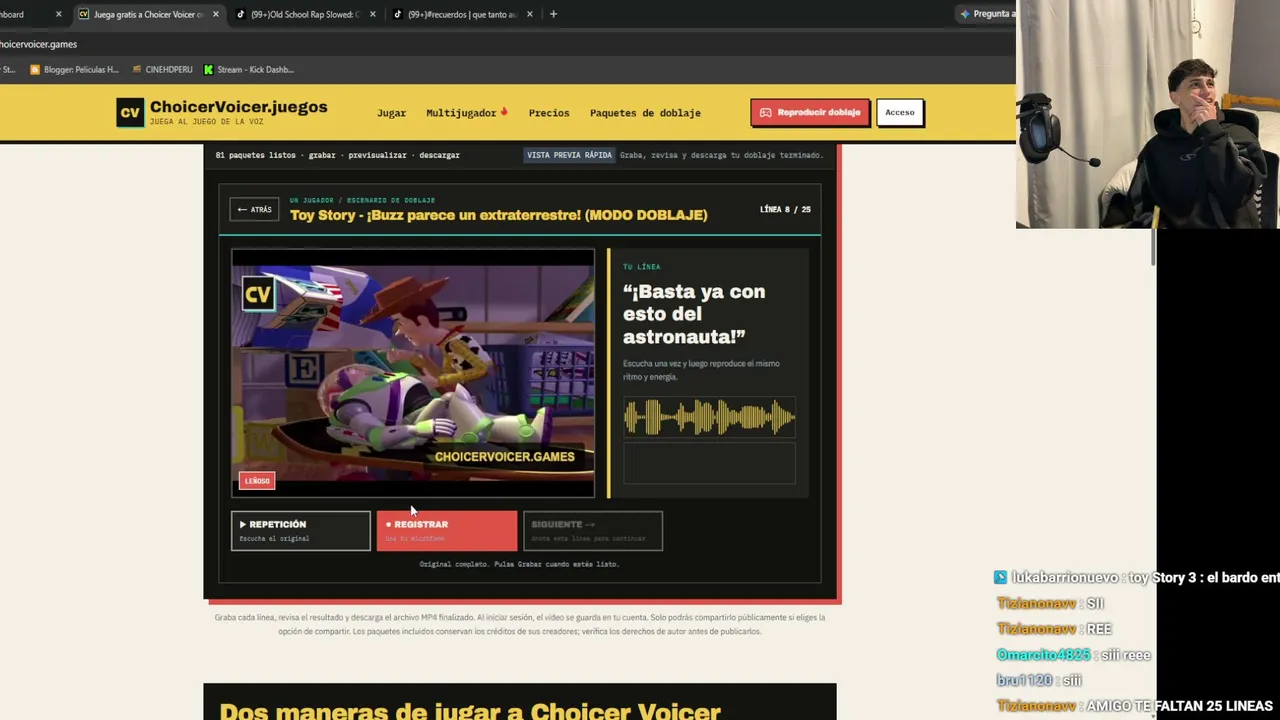Click the lukabarrionuevo 'toy Story 3' chat message
The height and width of the screenshot is (720, 1280).
point(1137,578)
